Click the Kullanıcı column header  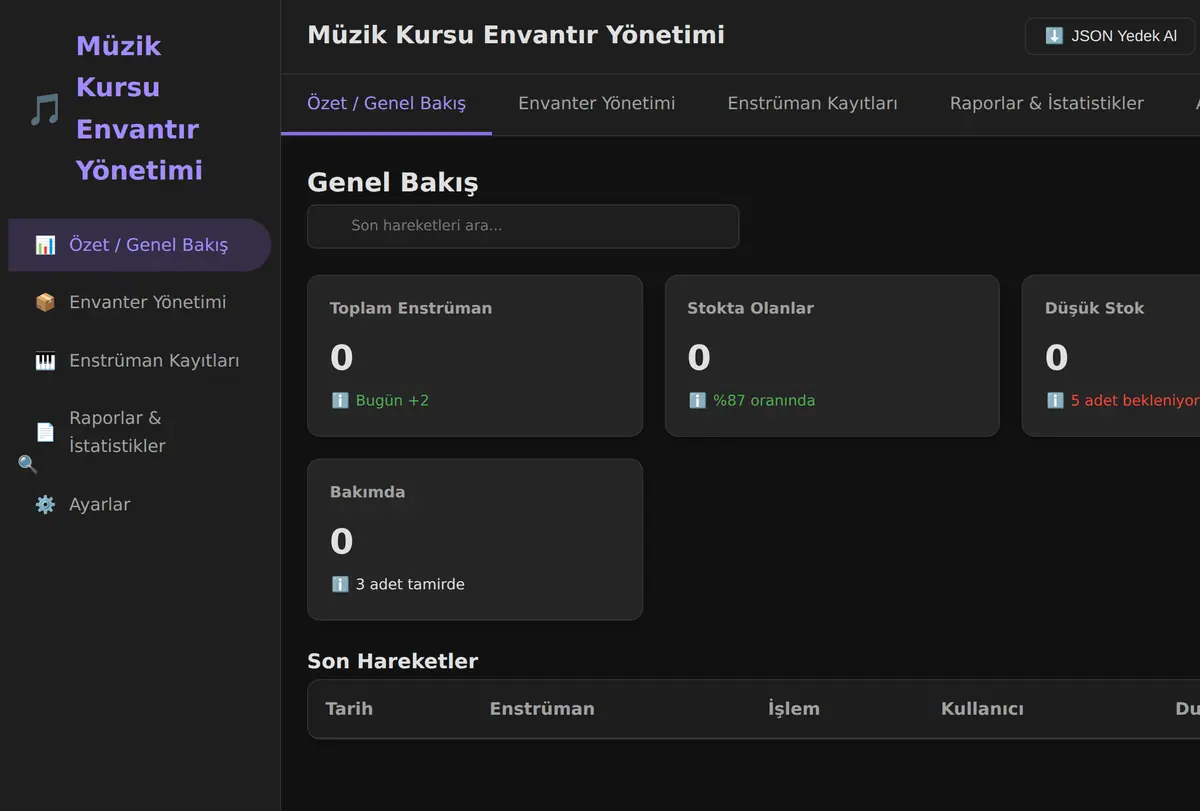pyautogui.click(x=982, y=709)
